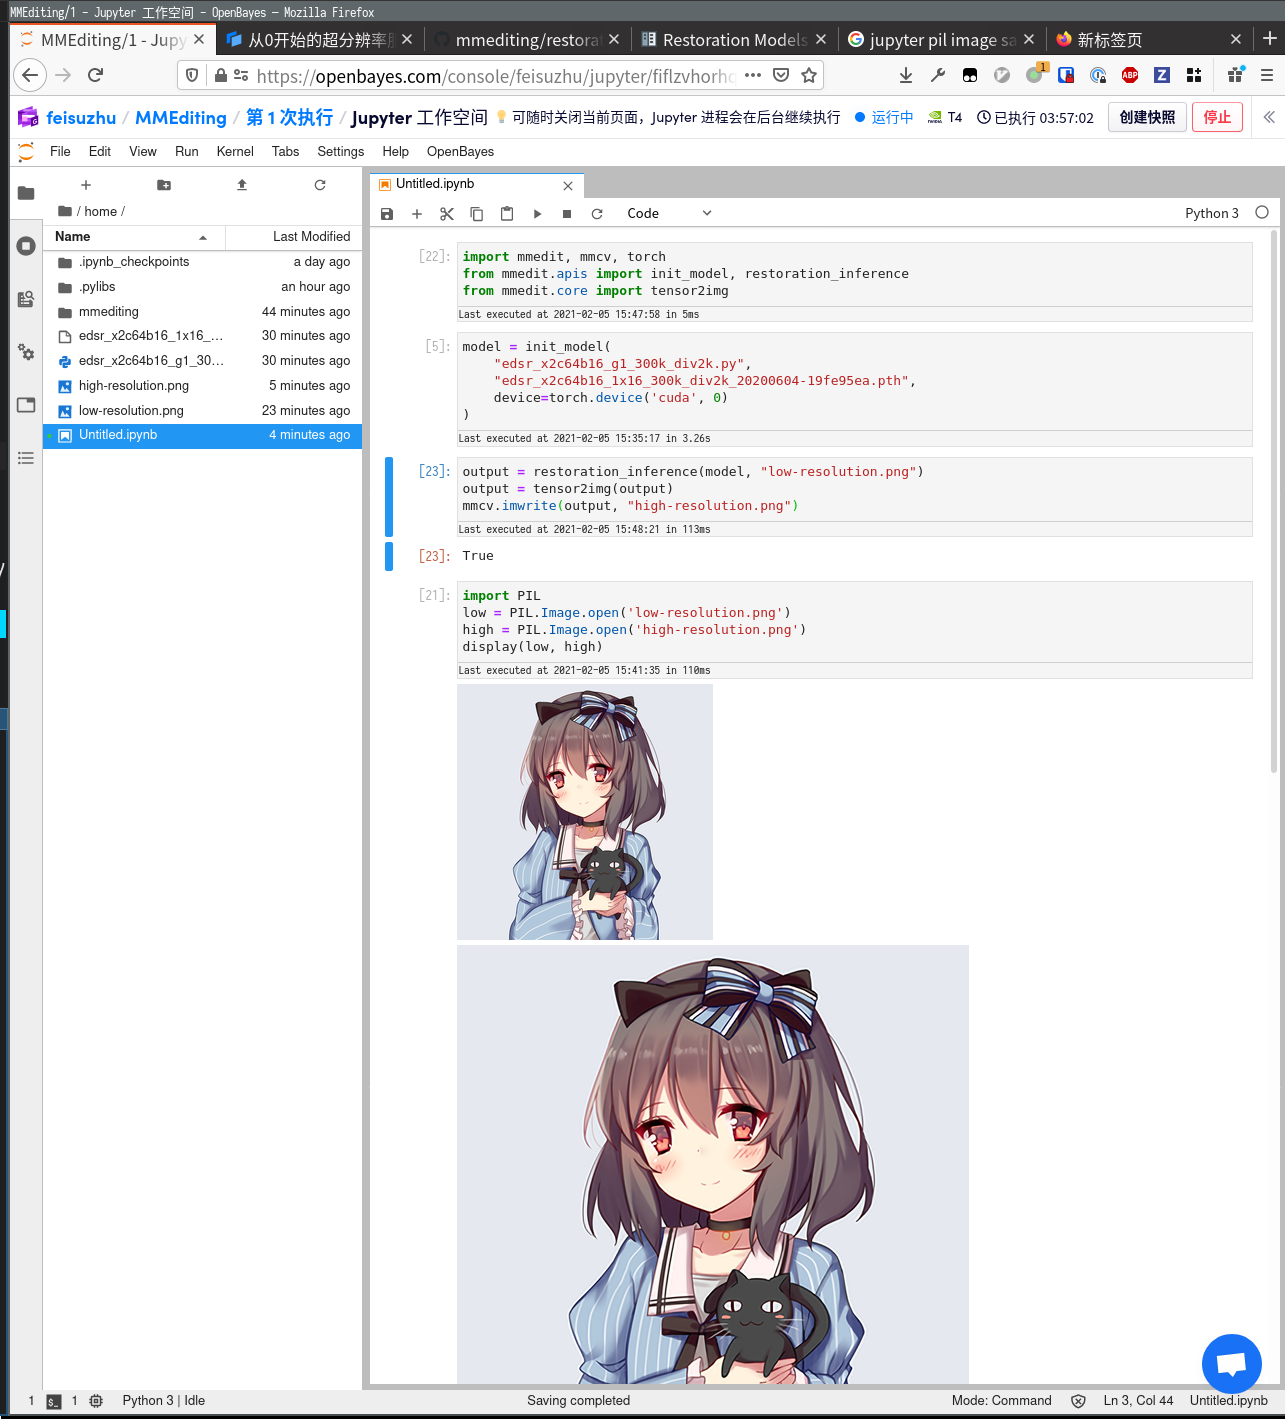Open the low-resolution.png file
1285x1419 pixels.
point(131,411)
